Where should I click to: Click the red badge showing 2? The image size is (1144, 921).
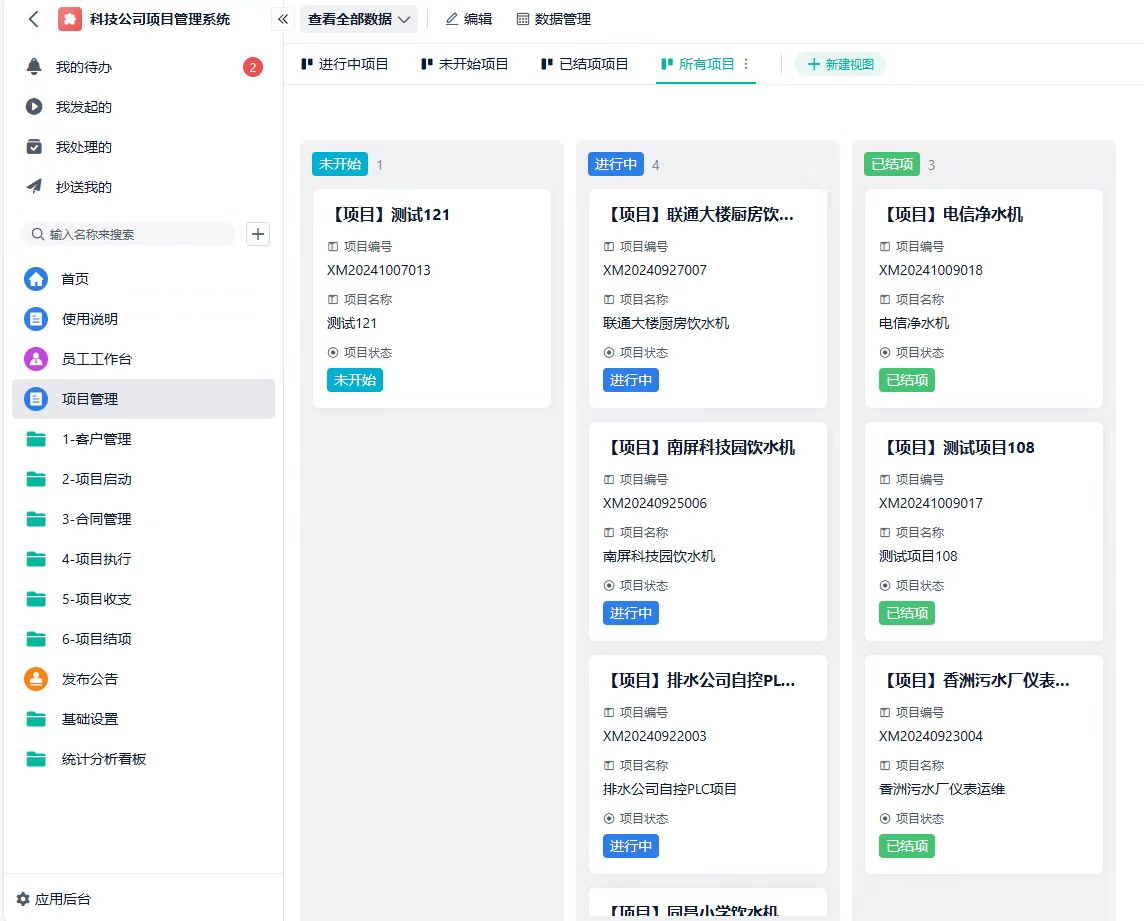coord(252,67)
